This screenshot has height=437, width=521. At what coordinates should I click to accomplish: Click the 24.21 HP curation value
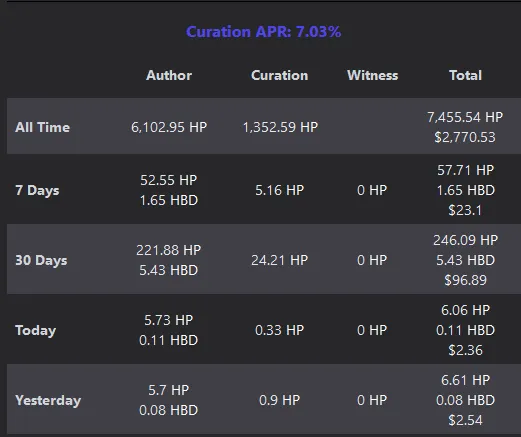(x=280, y=260)
